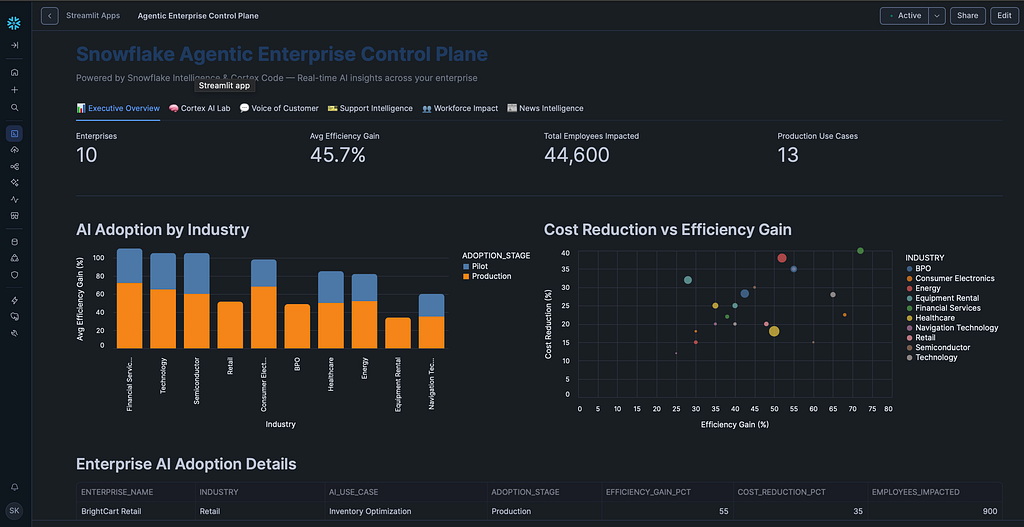This screenshot has width=1024, height=527.
Task: Open the Home icon in sidebar
Action: (x=14, y=72)
